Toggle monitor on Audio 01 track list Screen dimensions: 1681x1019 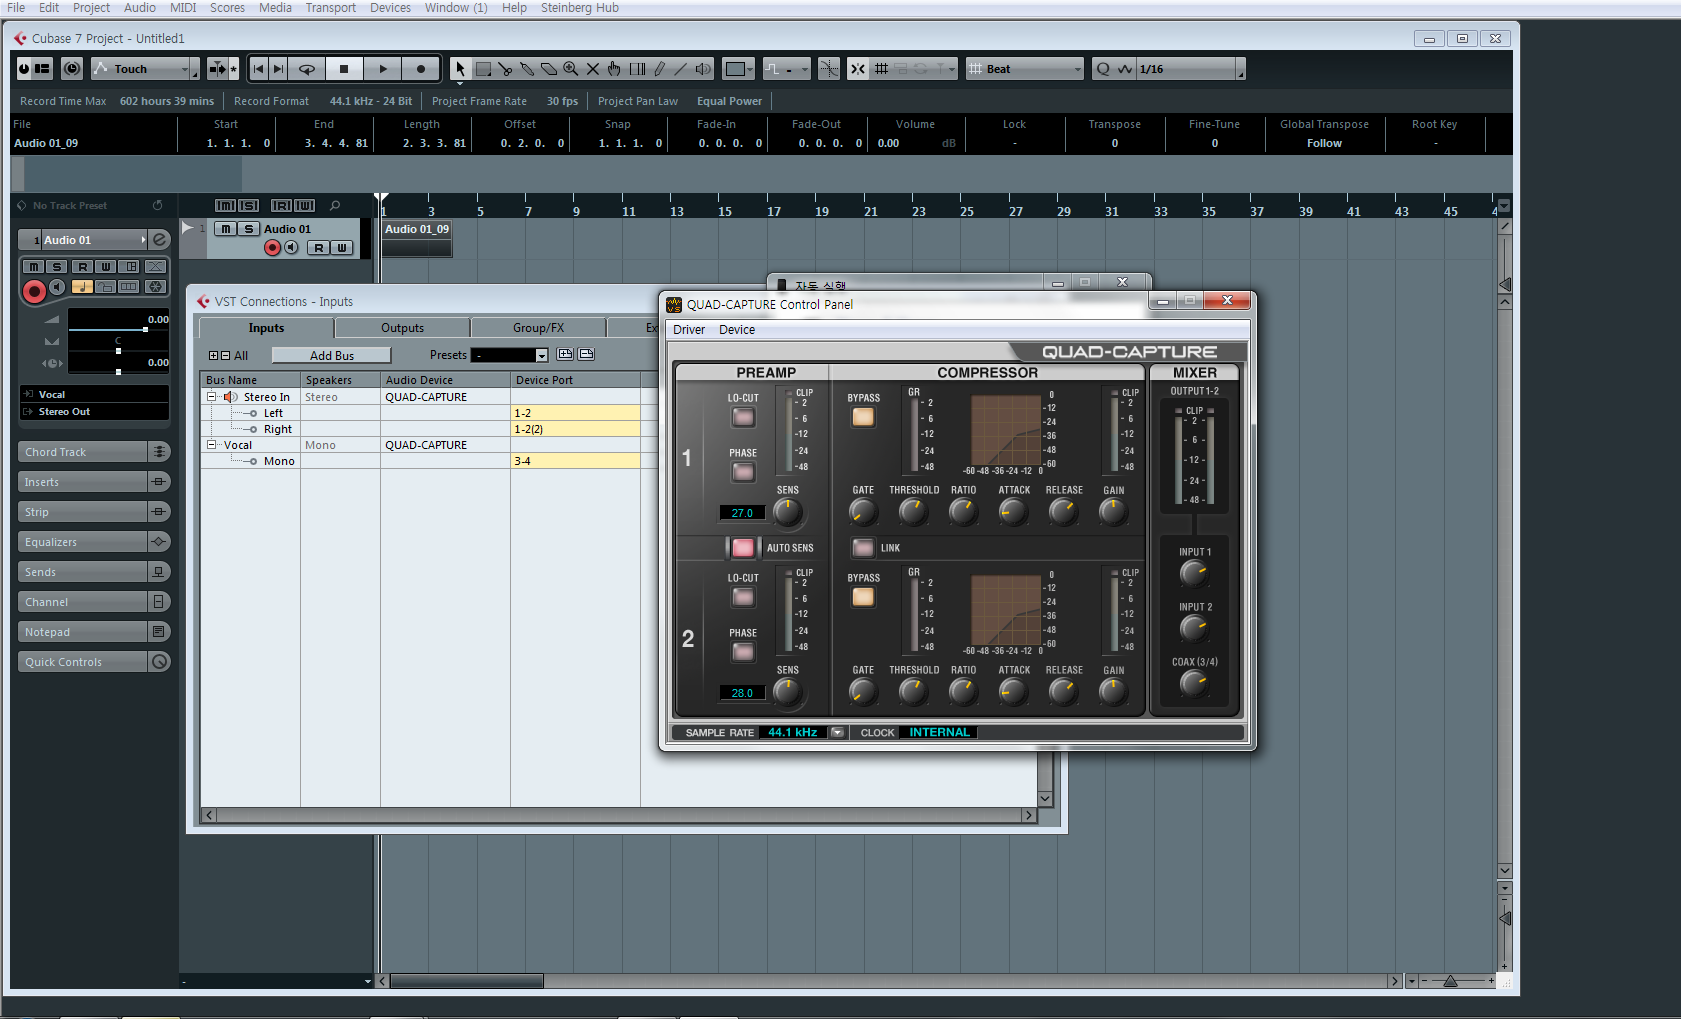pyautogui.click(x=291, y=247)
